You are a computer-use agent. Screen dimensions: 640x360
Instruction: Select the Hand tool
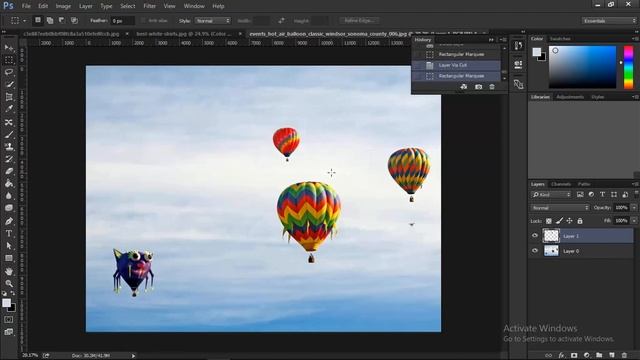(9, 271)
